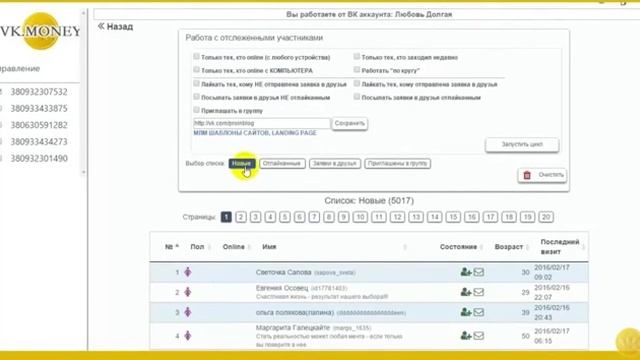Check 'Лайкать тех, кому НЕ отправлена заявка'

tap(196, 83)
